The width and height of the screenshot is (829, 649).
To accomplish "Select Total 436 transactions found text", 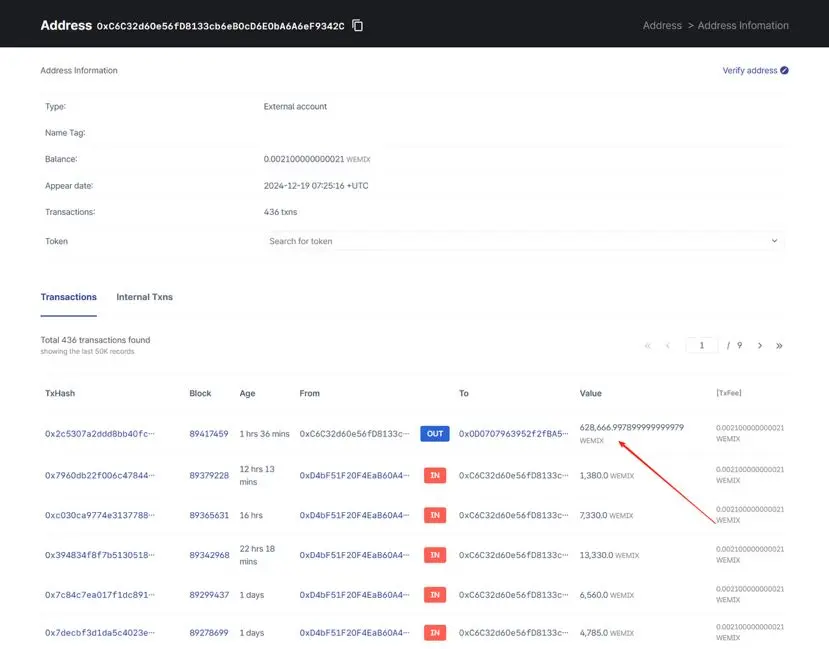I will click(95, 340).
